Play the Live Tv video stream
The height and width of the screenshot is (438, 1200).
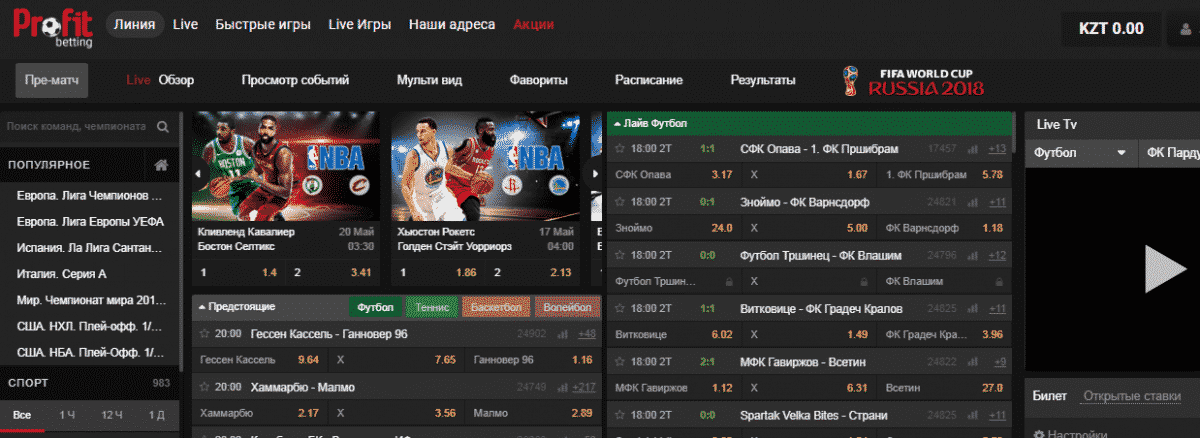(1164, 267)
